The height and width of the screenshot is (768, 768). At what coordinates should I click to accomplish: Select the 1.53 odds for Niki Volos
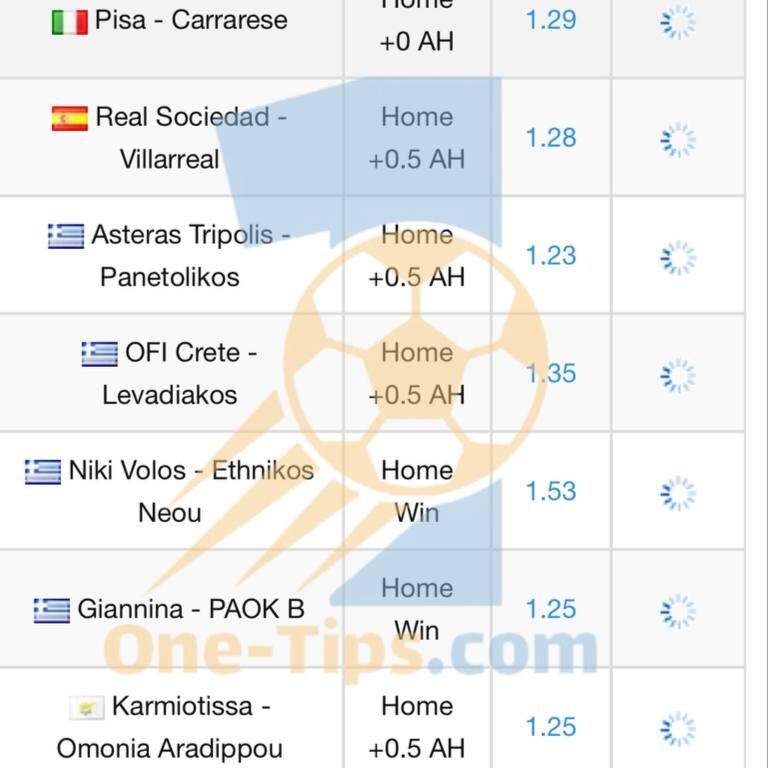pyautogui.click(x=551, y=491)
